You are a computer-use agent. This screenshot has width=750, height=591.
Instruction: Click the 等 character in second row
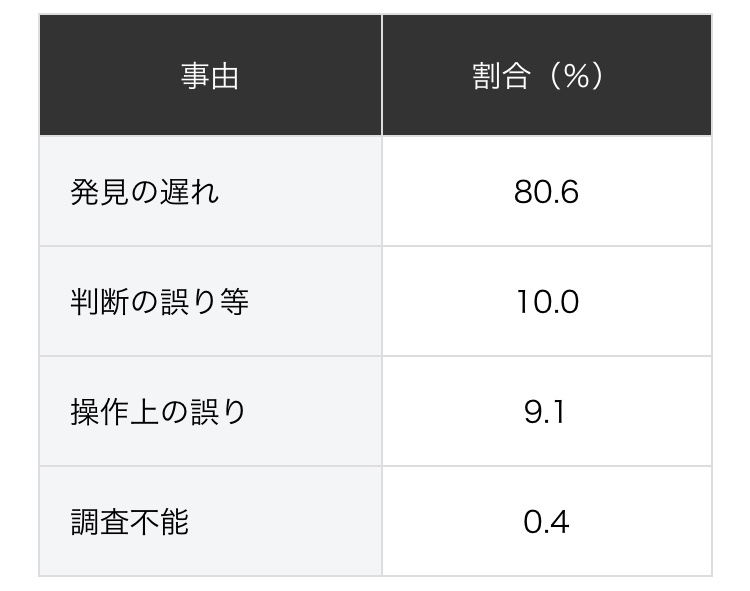coord(234,302)
